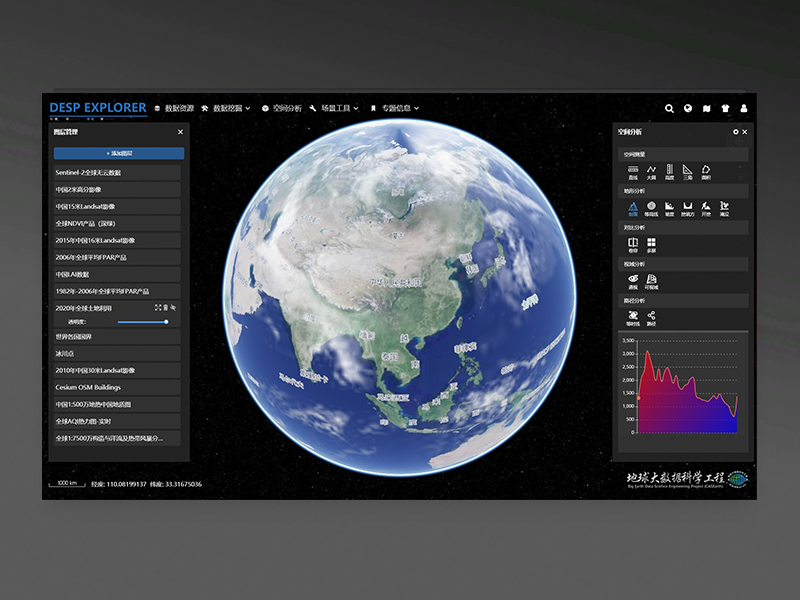Select the cut-and-fill volume analysis tool
The image size is (800, 600).
(x=688, y=209)
